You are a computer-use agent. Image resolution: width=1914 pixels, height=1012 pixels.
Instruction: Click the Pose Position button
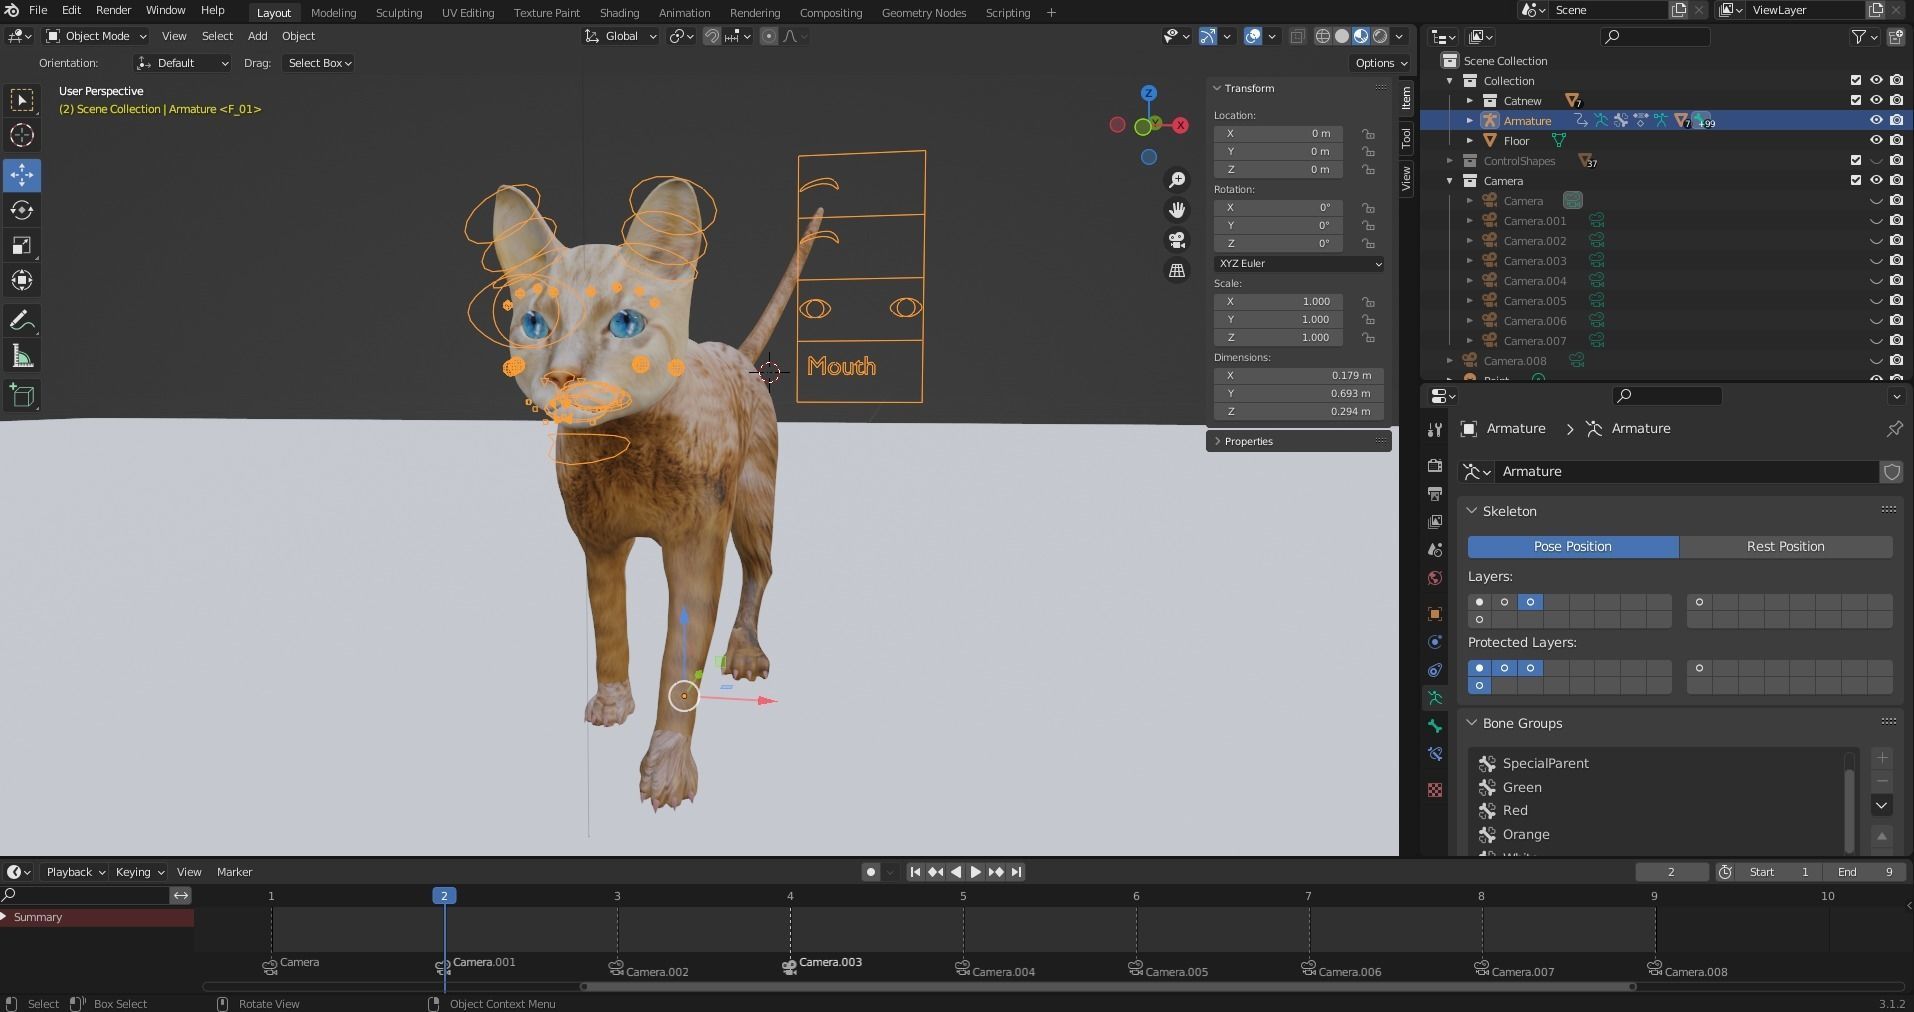click(x=1573, y=547)
